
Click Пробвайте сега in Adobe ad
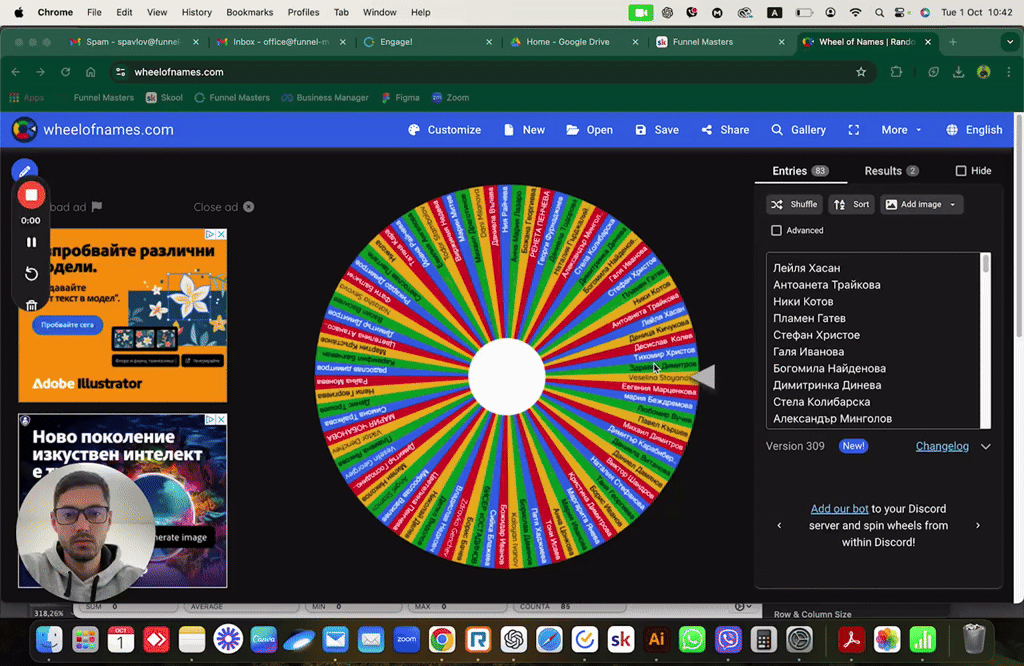coord(67,325)
